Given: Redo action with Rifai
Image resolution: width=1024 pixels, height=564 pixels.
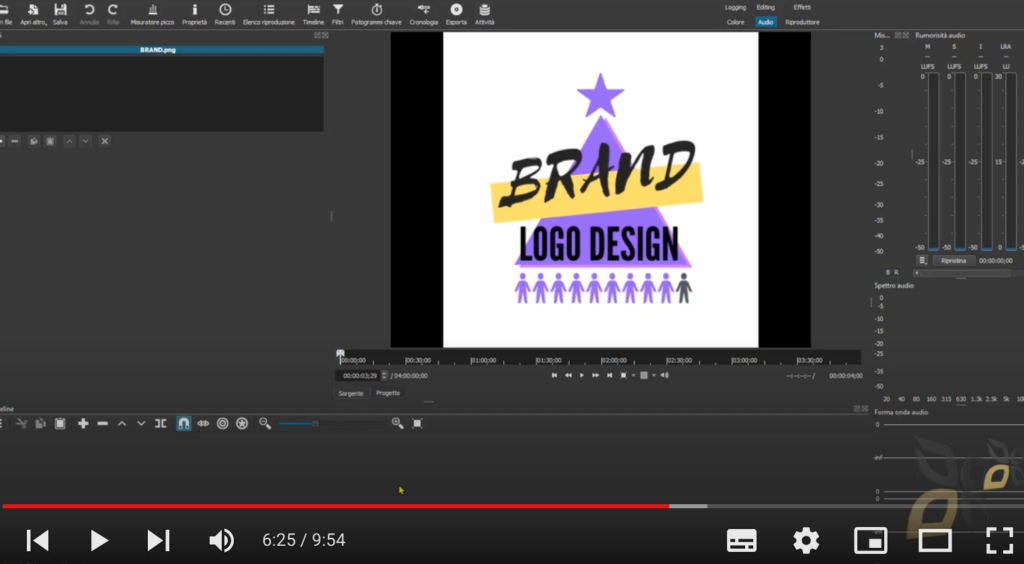Looking at the screenshot, I should pos(113,14).
